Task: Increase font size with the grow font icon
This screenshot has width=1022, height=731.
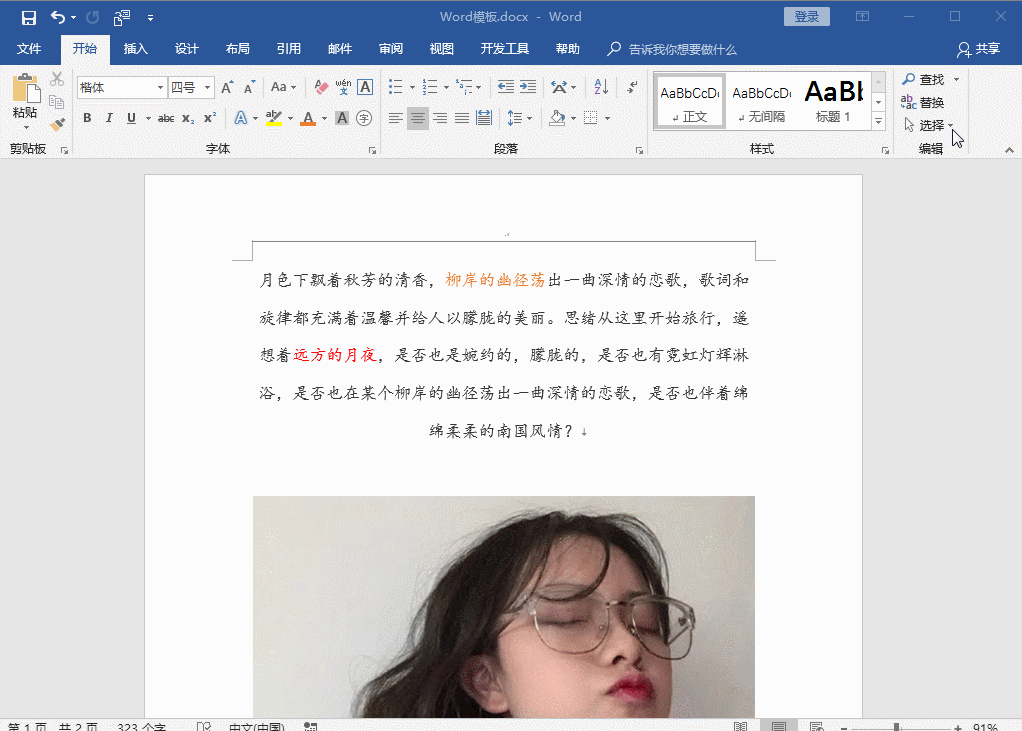Action: click(227, 87)
